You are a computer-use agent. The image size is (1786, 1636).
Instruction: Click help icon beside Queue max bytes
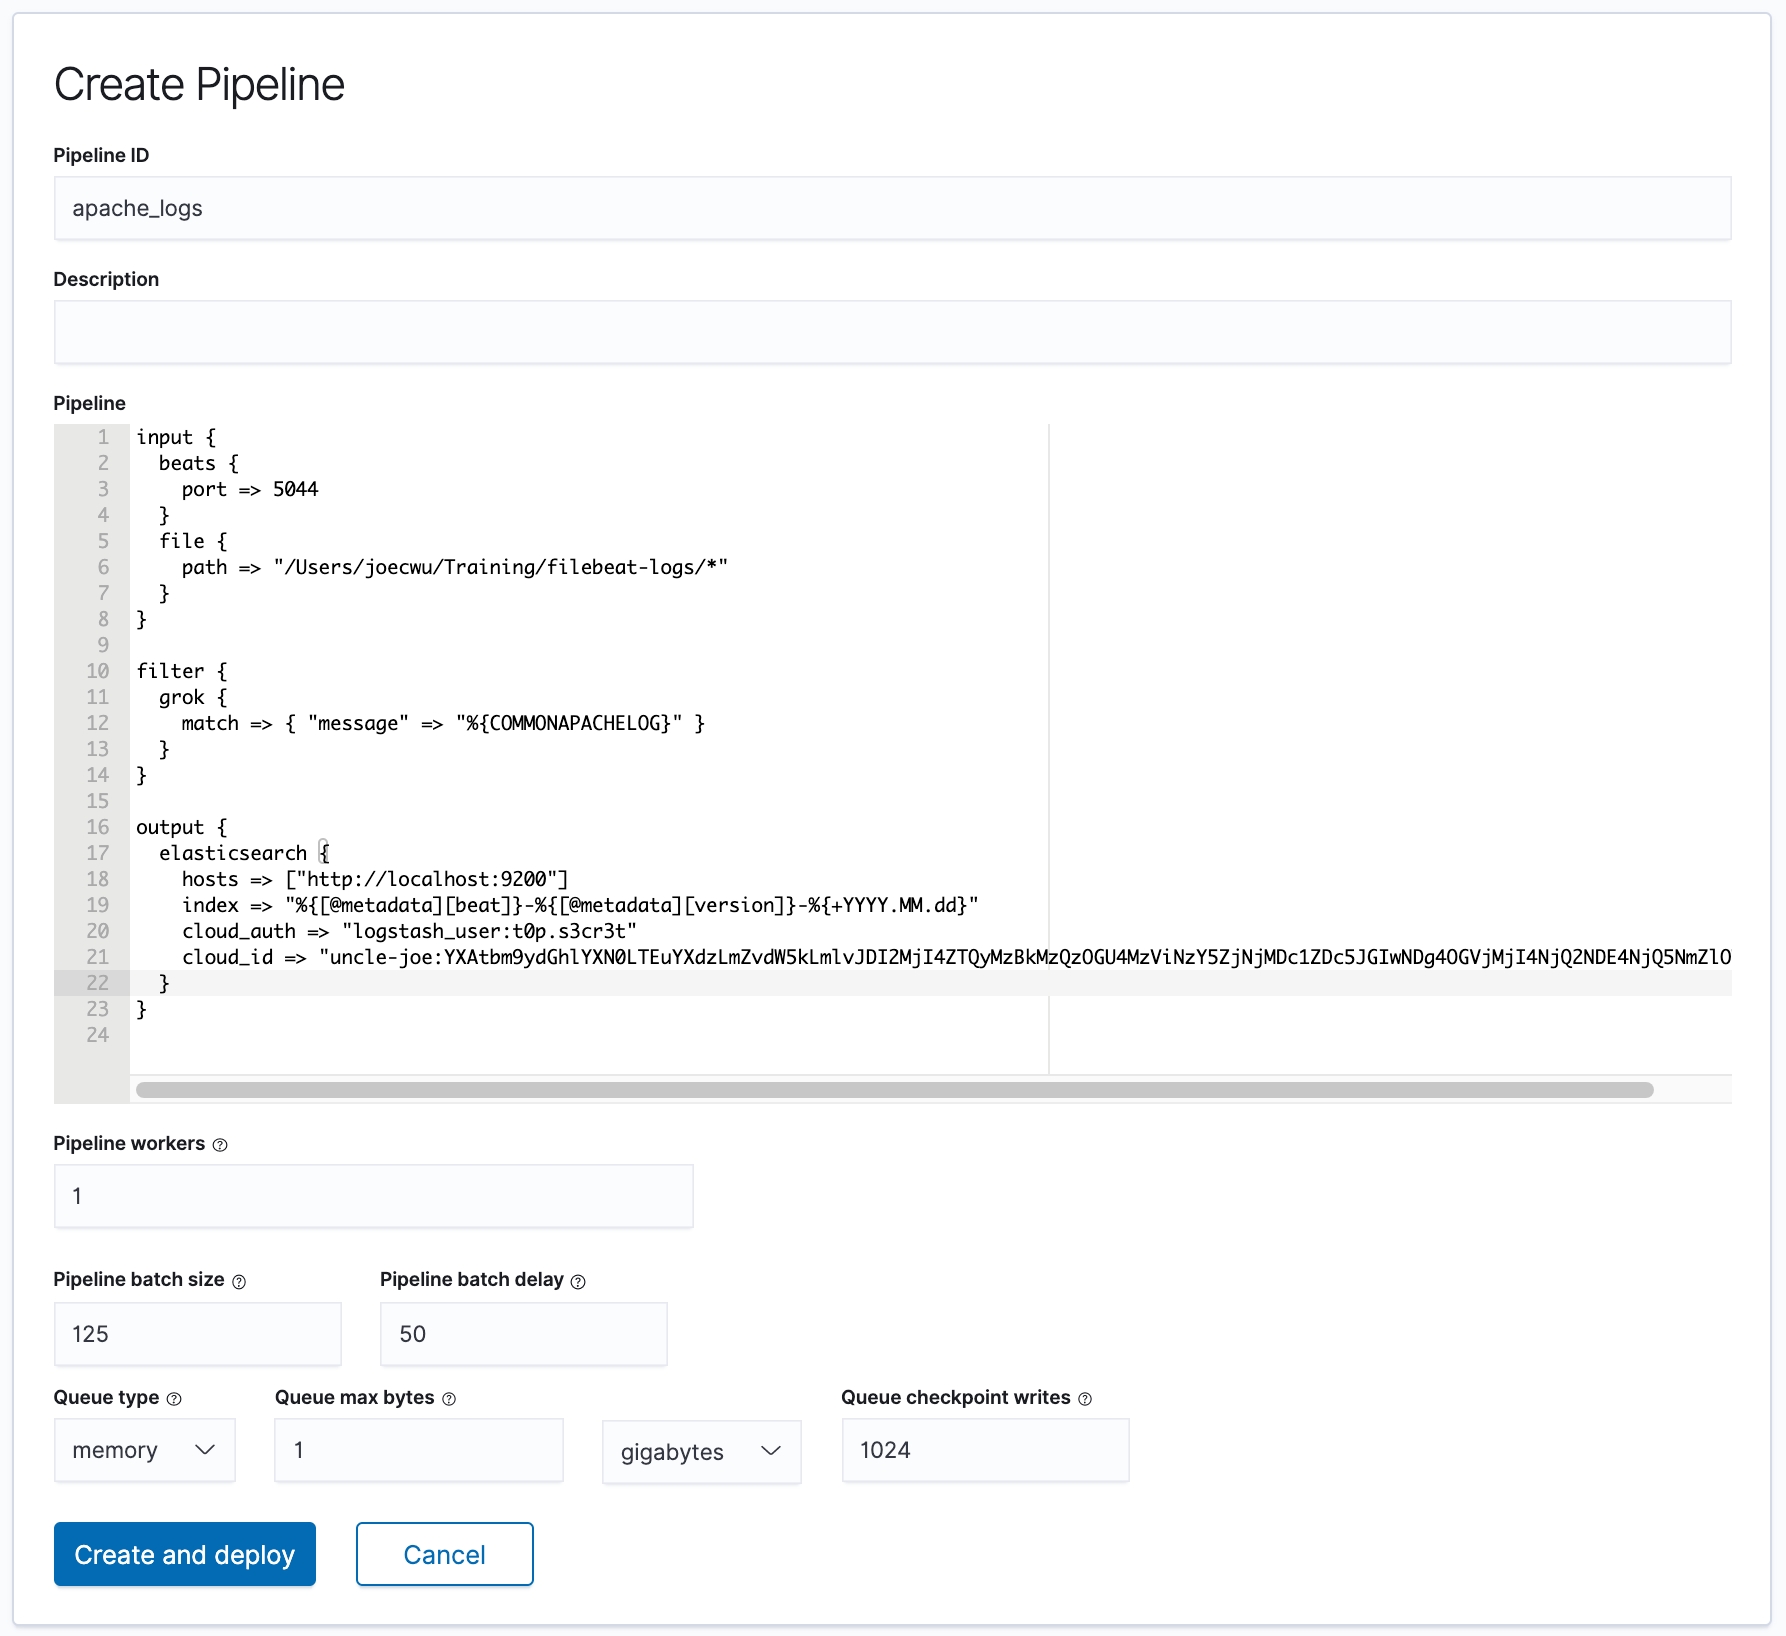pos(449,1399)
